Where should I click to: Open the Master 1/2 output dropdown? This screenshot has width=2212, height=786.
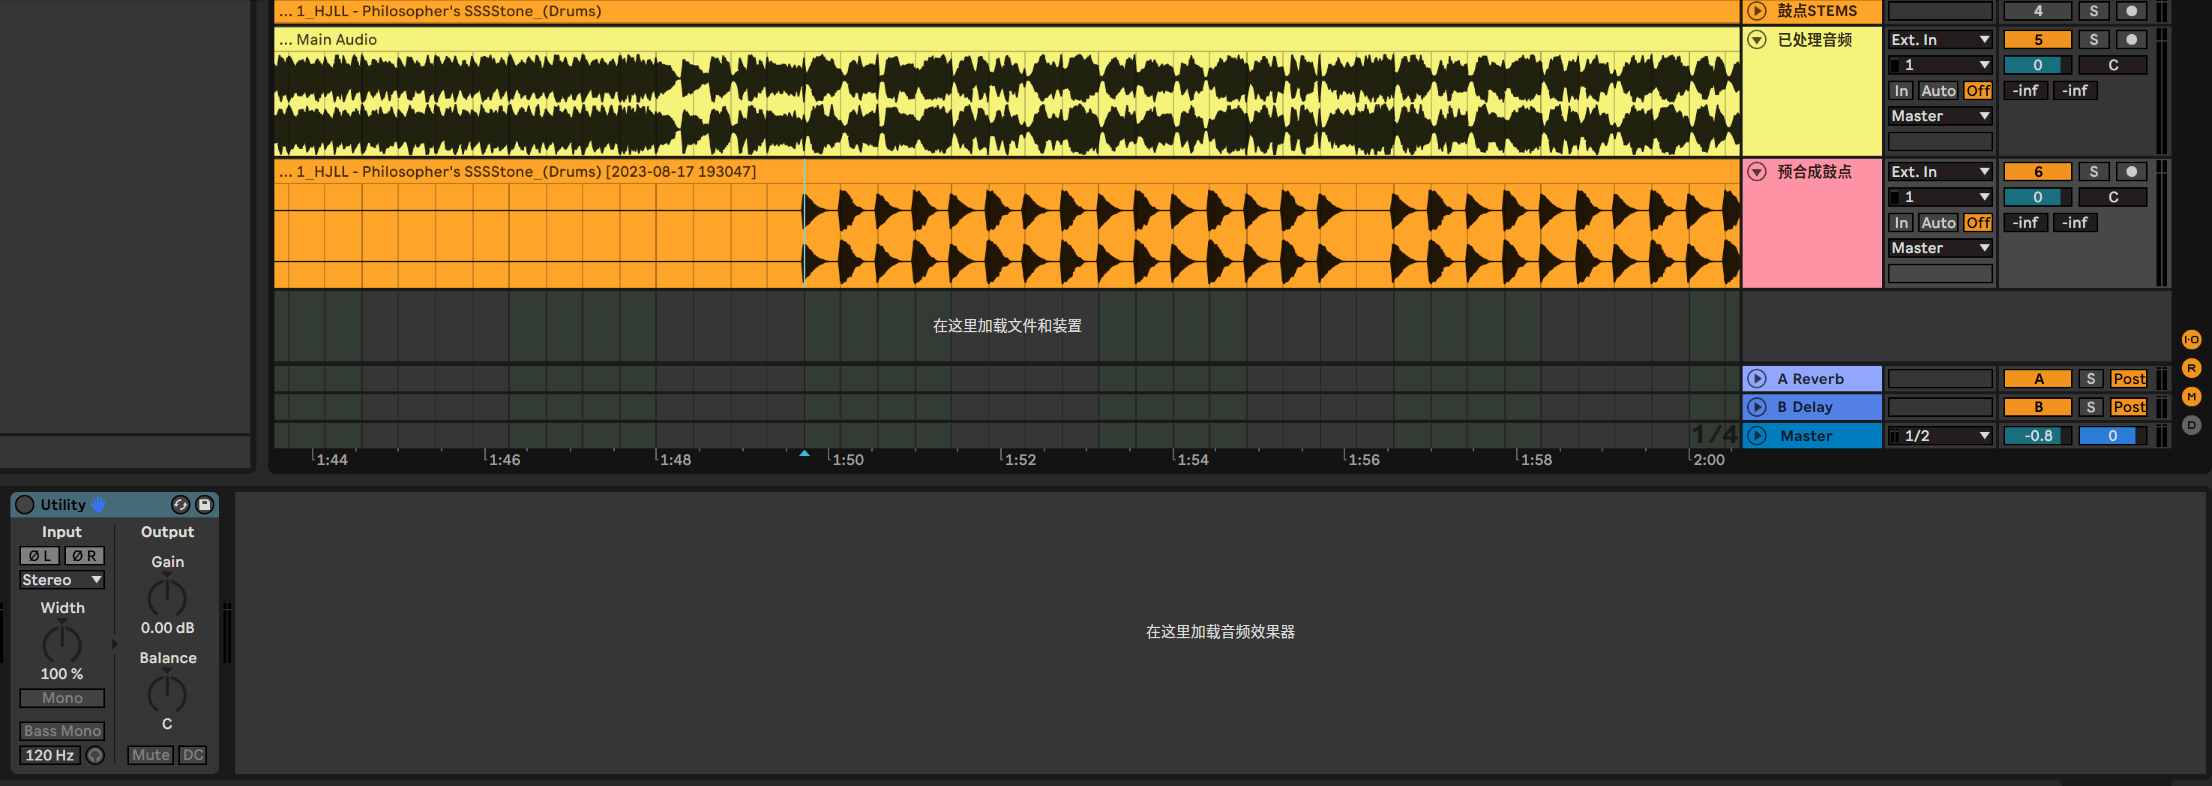click(1939, 436)
